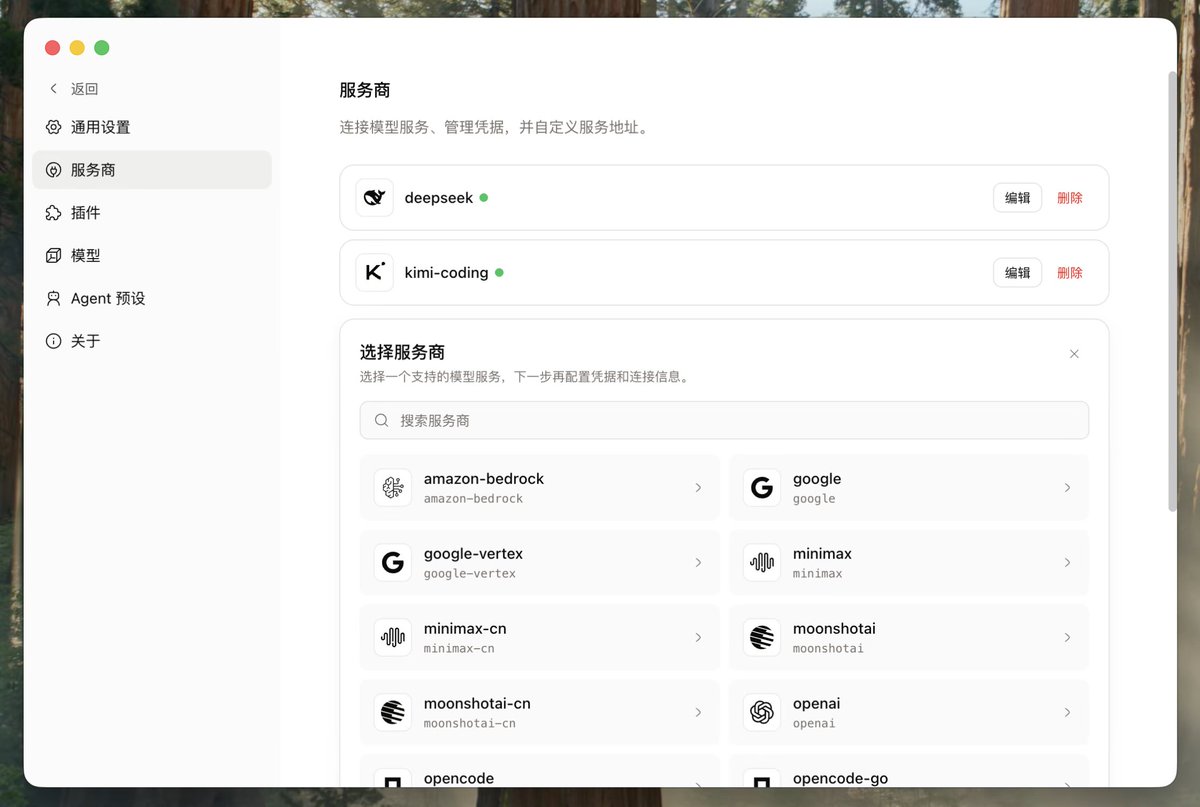
Task: Click the gear icon for 通用设置
Action: [x=54, y=127]
